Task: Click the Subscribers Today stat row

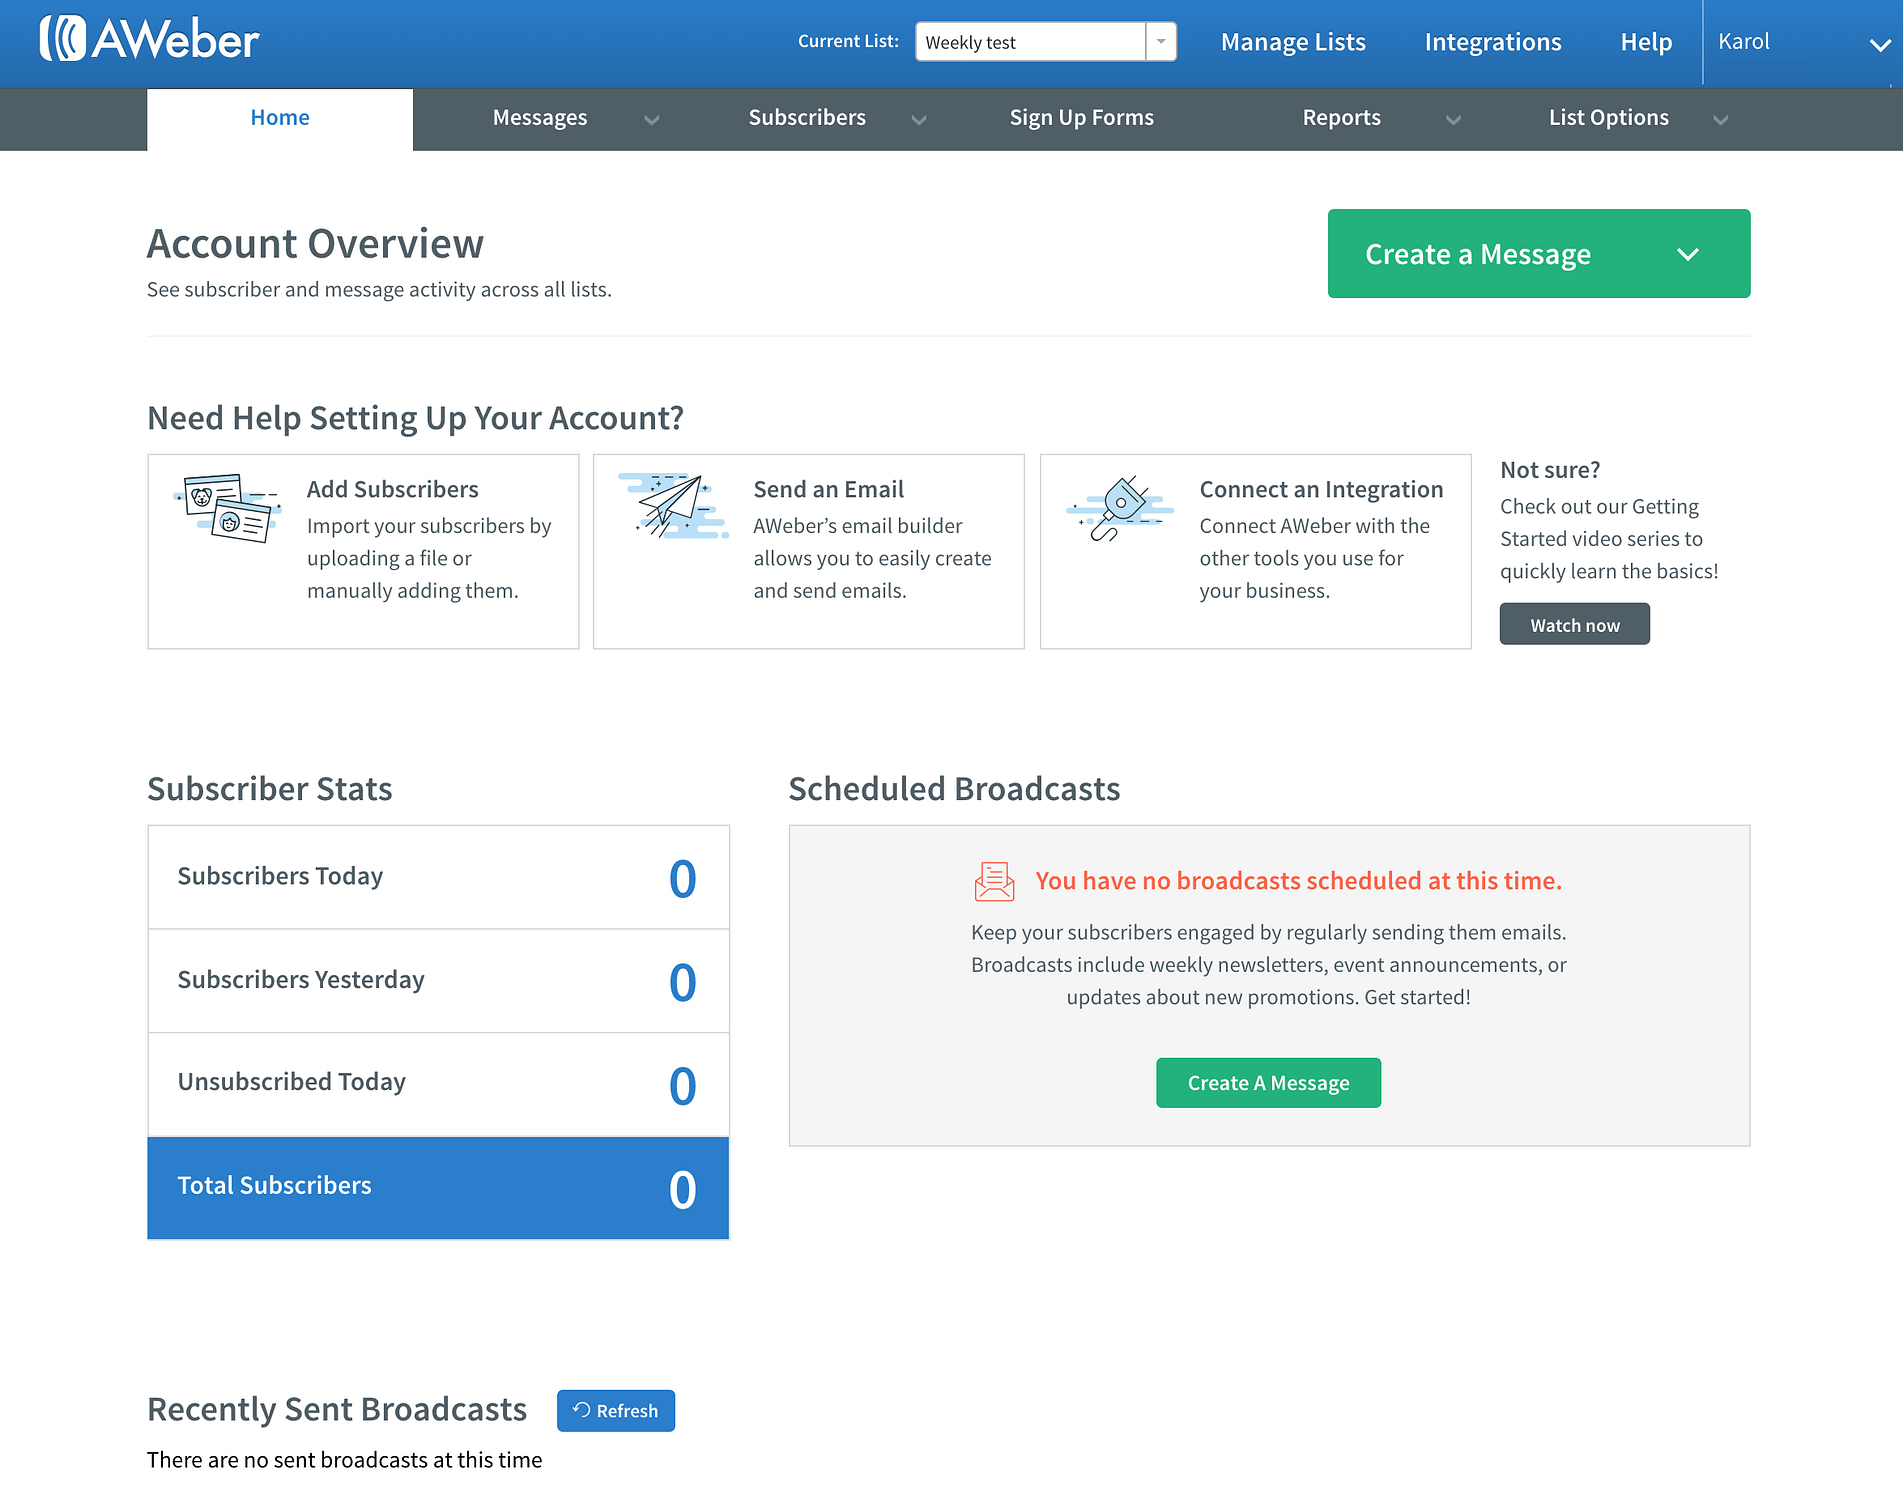Action: click(438, 877)
